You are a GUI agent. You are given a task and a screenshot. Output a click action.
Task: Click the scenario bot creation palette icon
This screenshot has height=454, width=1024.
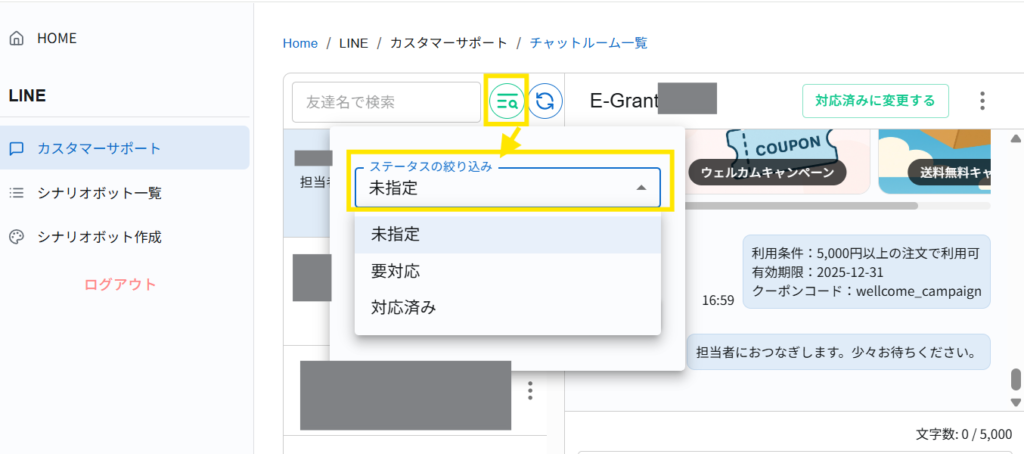point(16,237)
